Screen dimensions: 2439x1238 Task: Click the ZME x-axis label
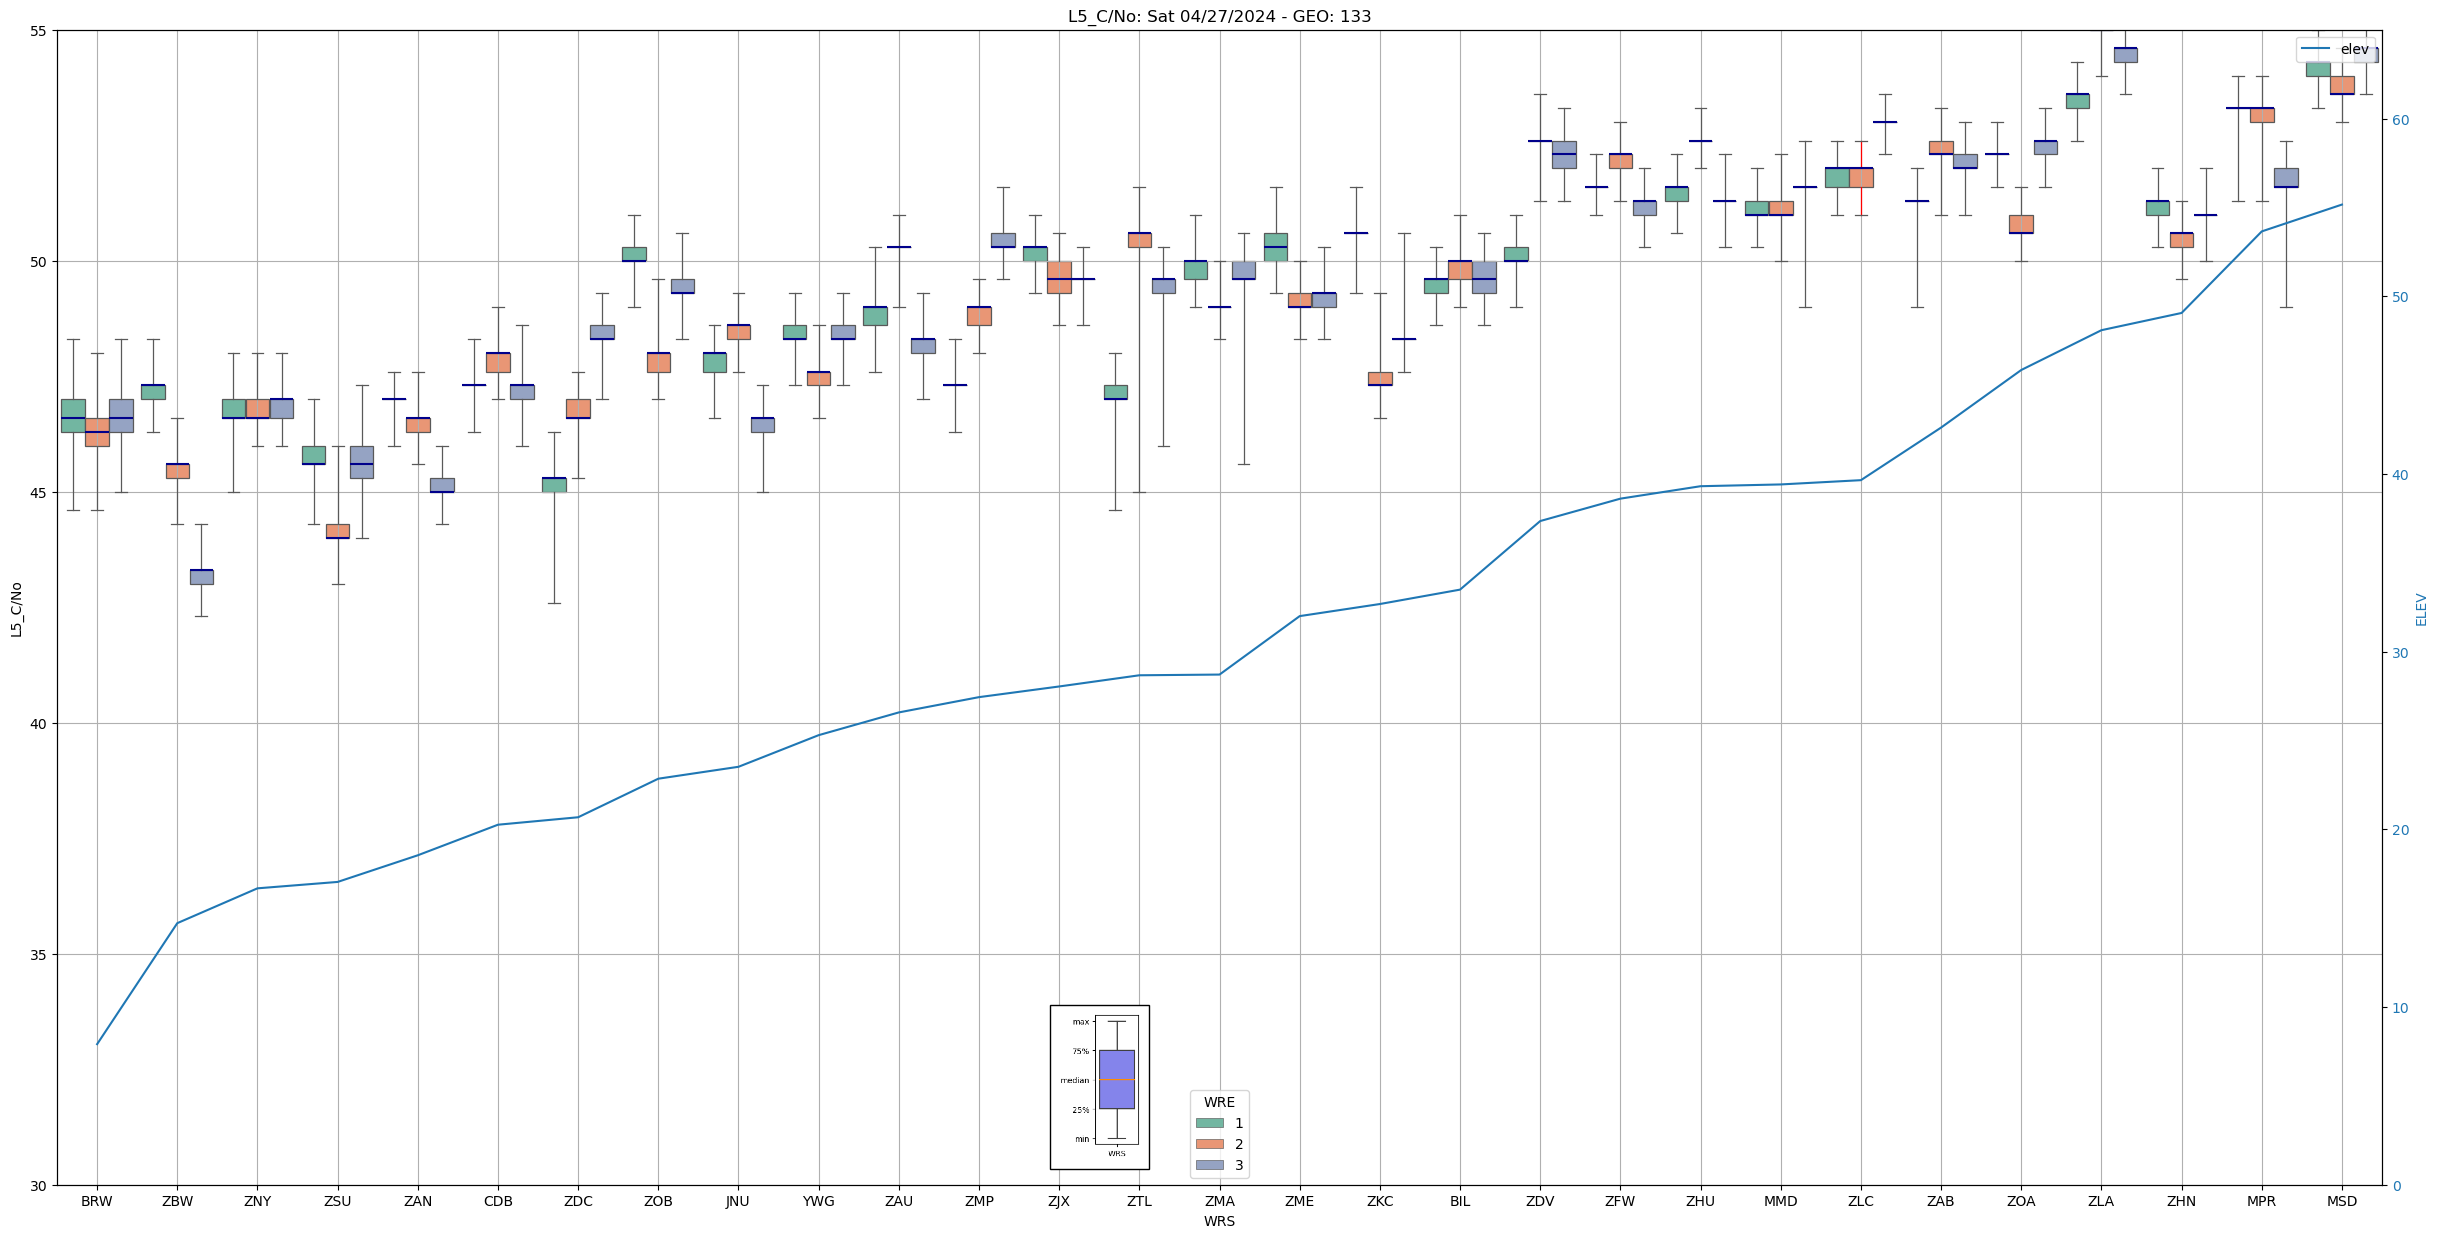(1300, 1201)
